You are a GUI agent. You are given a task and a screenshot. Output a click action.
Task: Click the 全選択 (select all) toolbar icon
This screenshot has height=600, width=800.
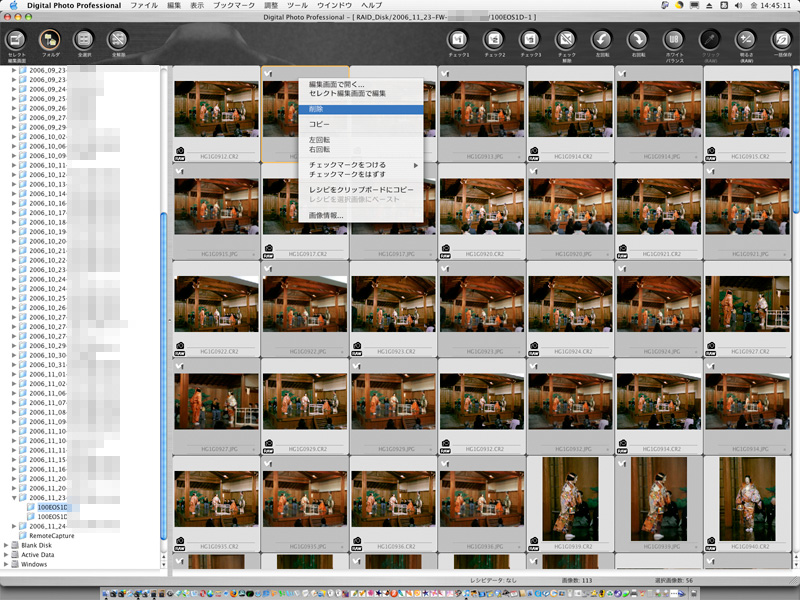[84, 40]
